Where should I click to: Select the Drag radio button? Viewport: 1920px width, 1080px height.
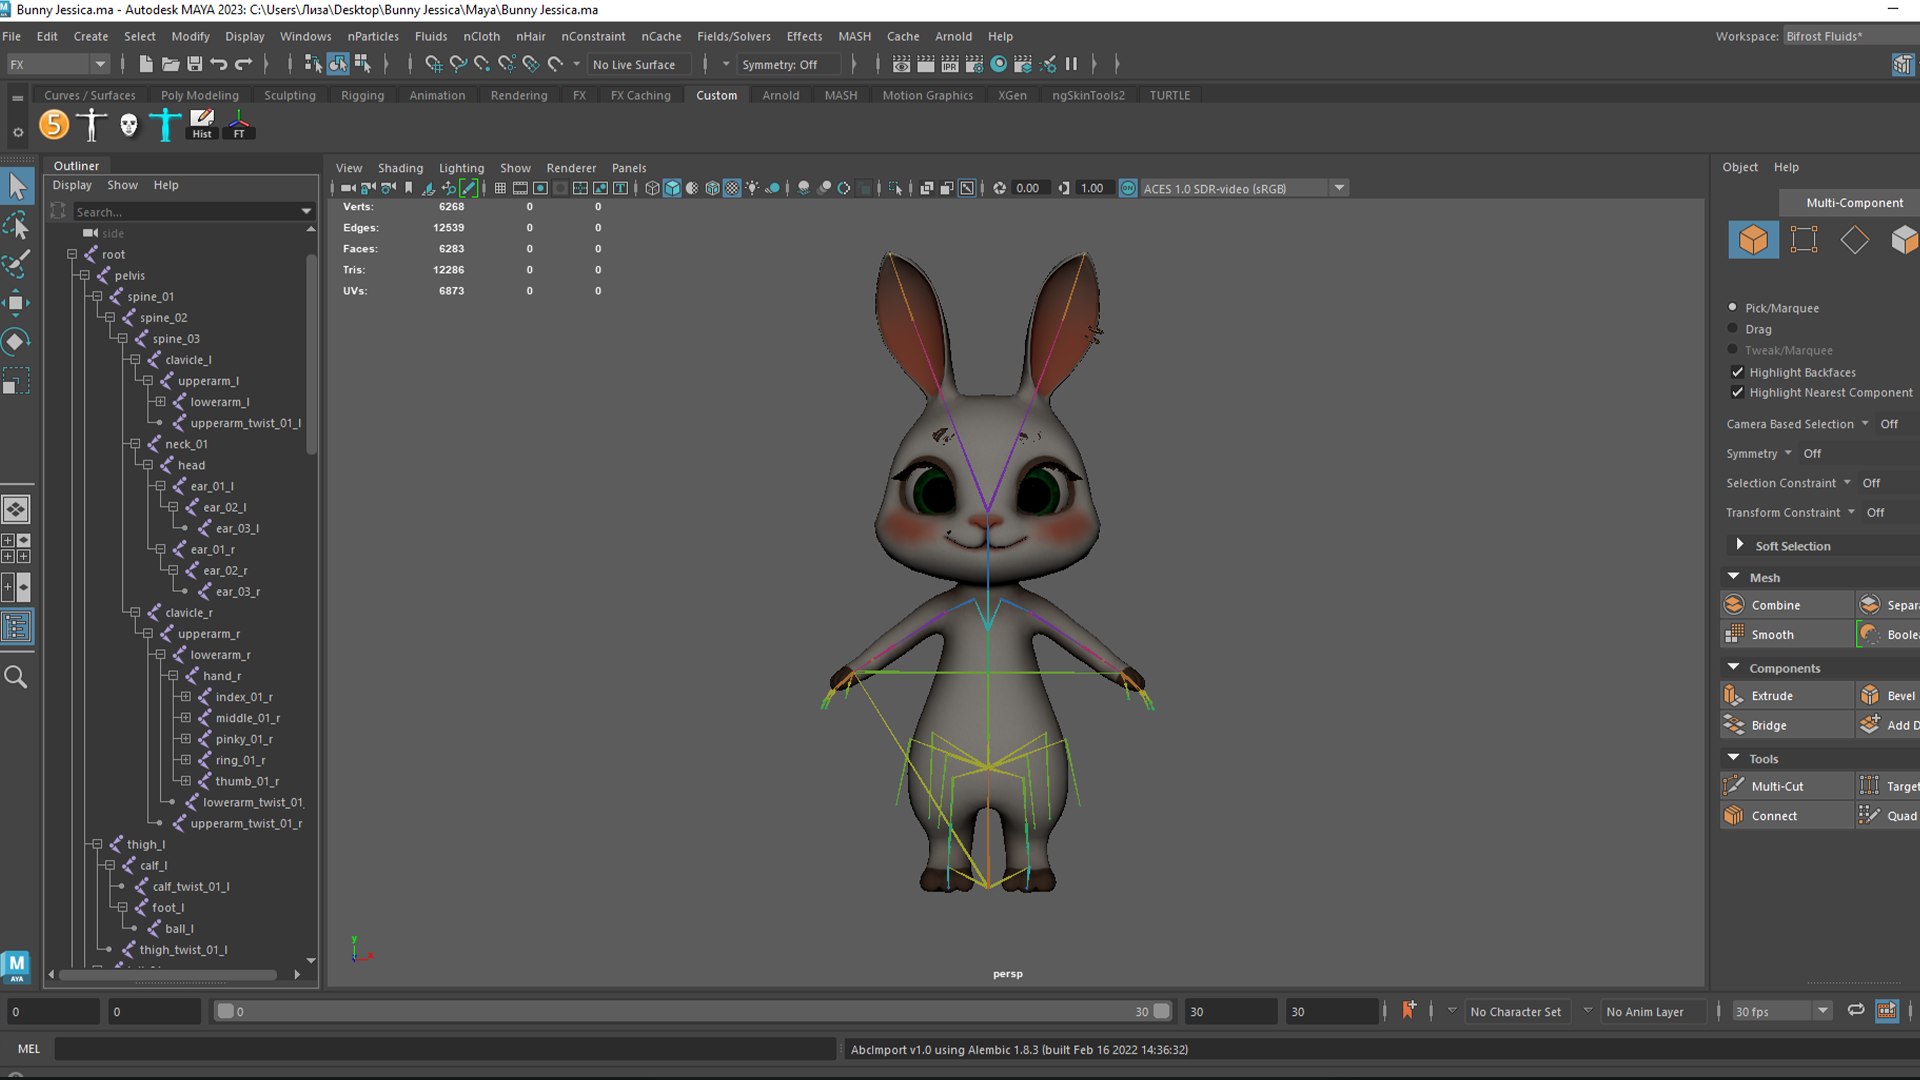pos(1733,328)
